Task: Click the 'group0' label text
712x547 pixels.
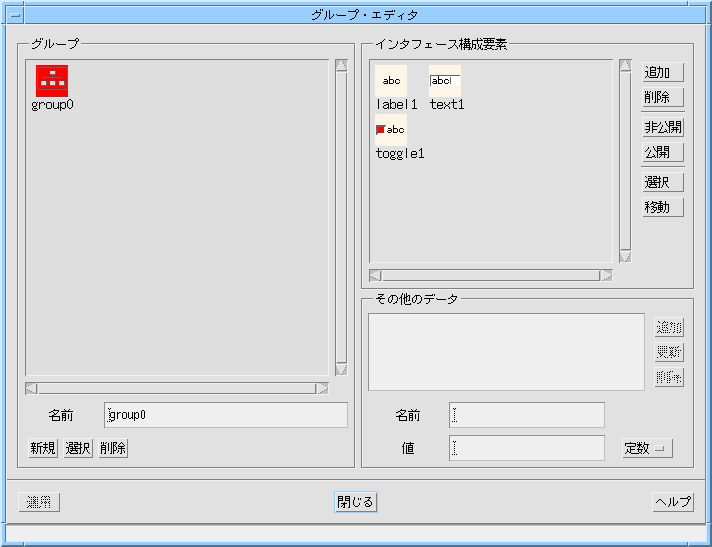Action: pos(52,105)
